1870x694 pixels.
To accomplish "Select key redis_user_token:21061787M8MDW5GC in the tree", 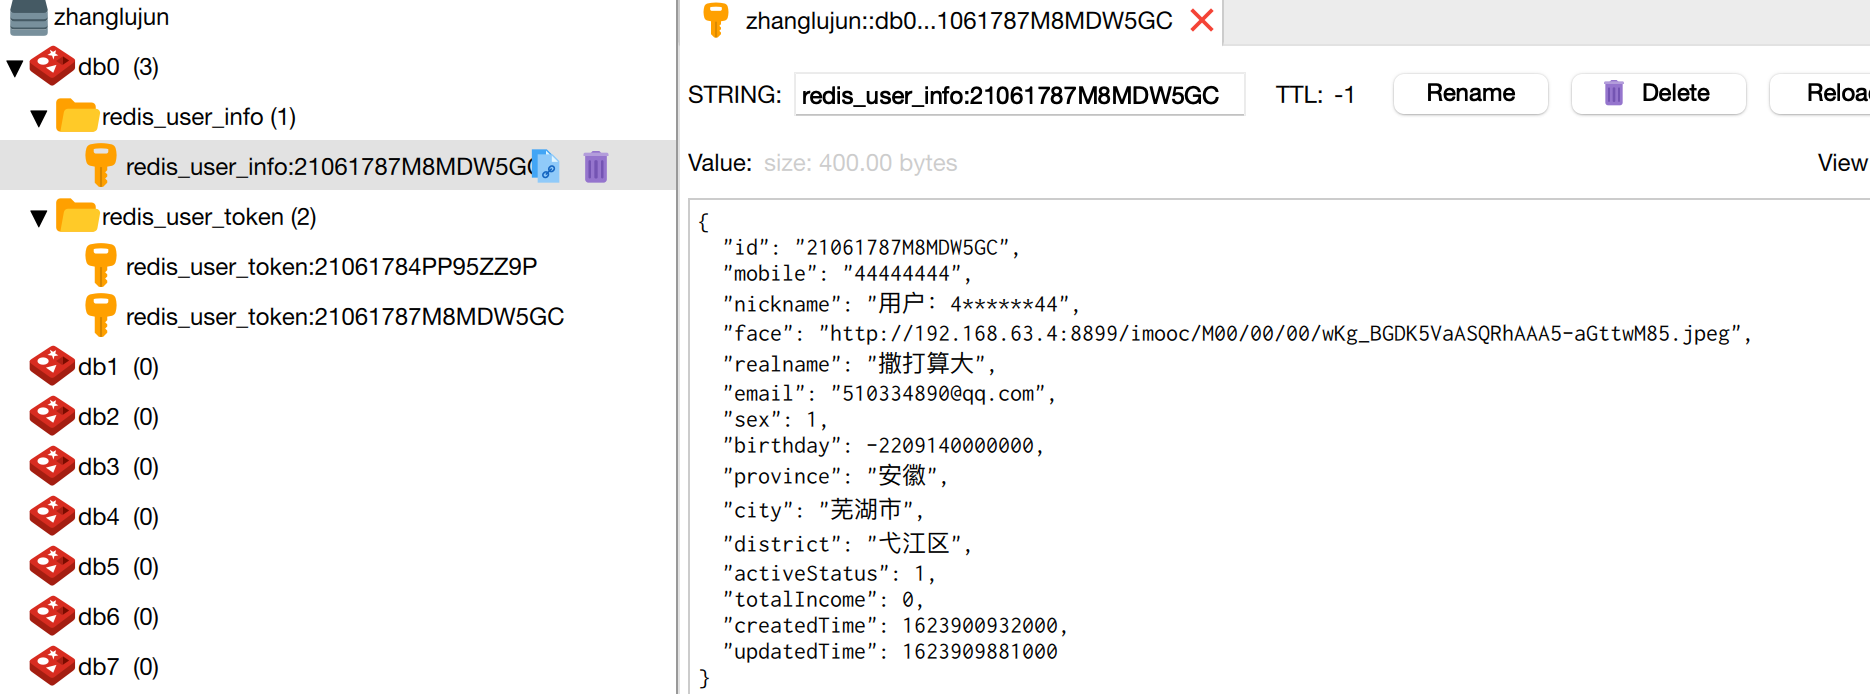I will pos(344,317).
